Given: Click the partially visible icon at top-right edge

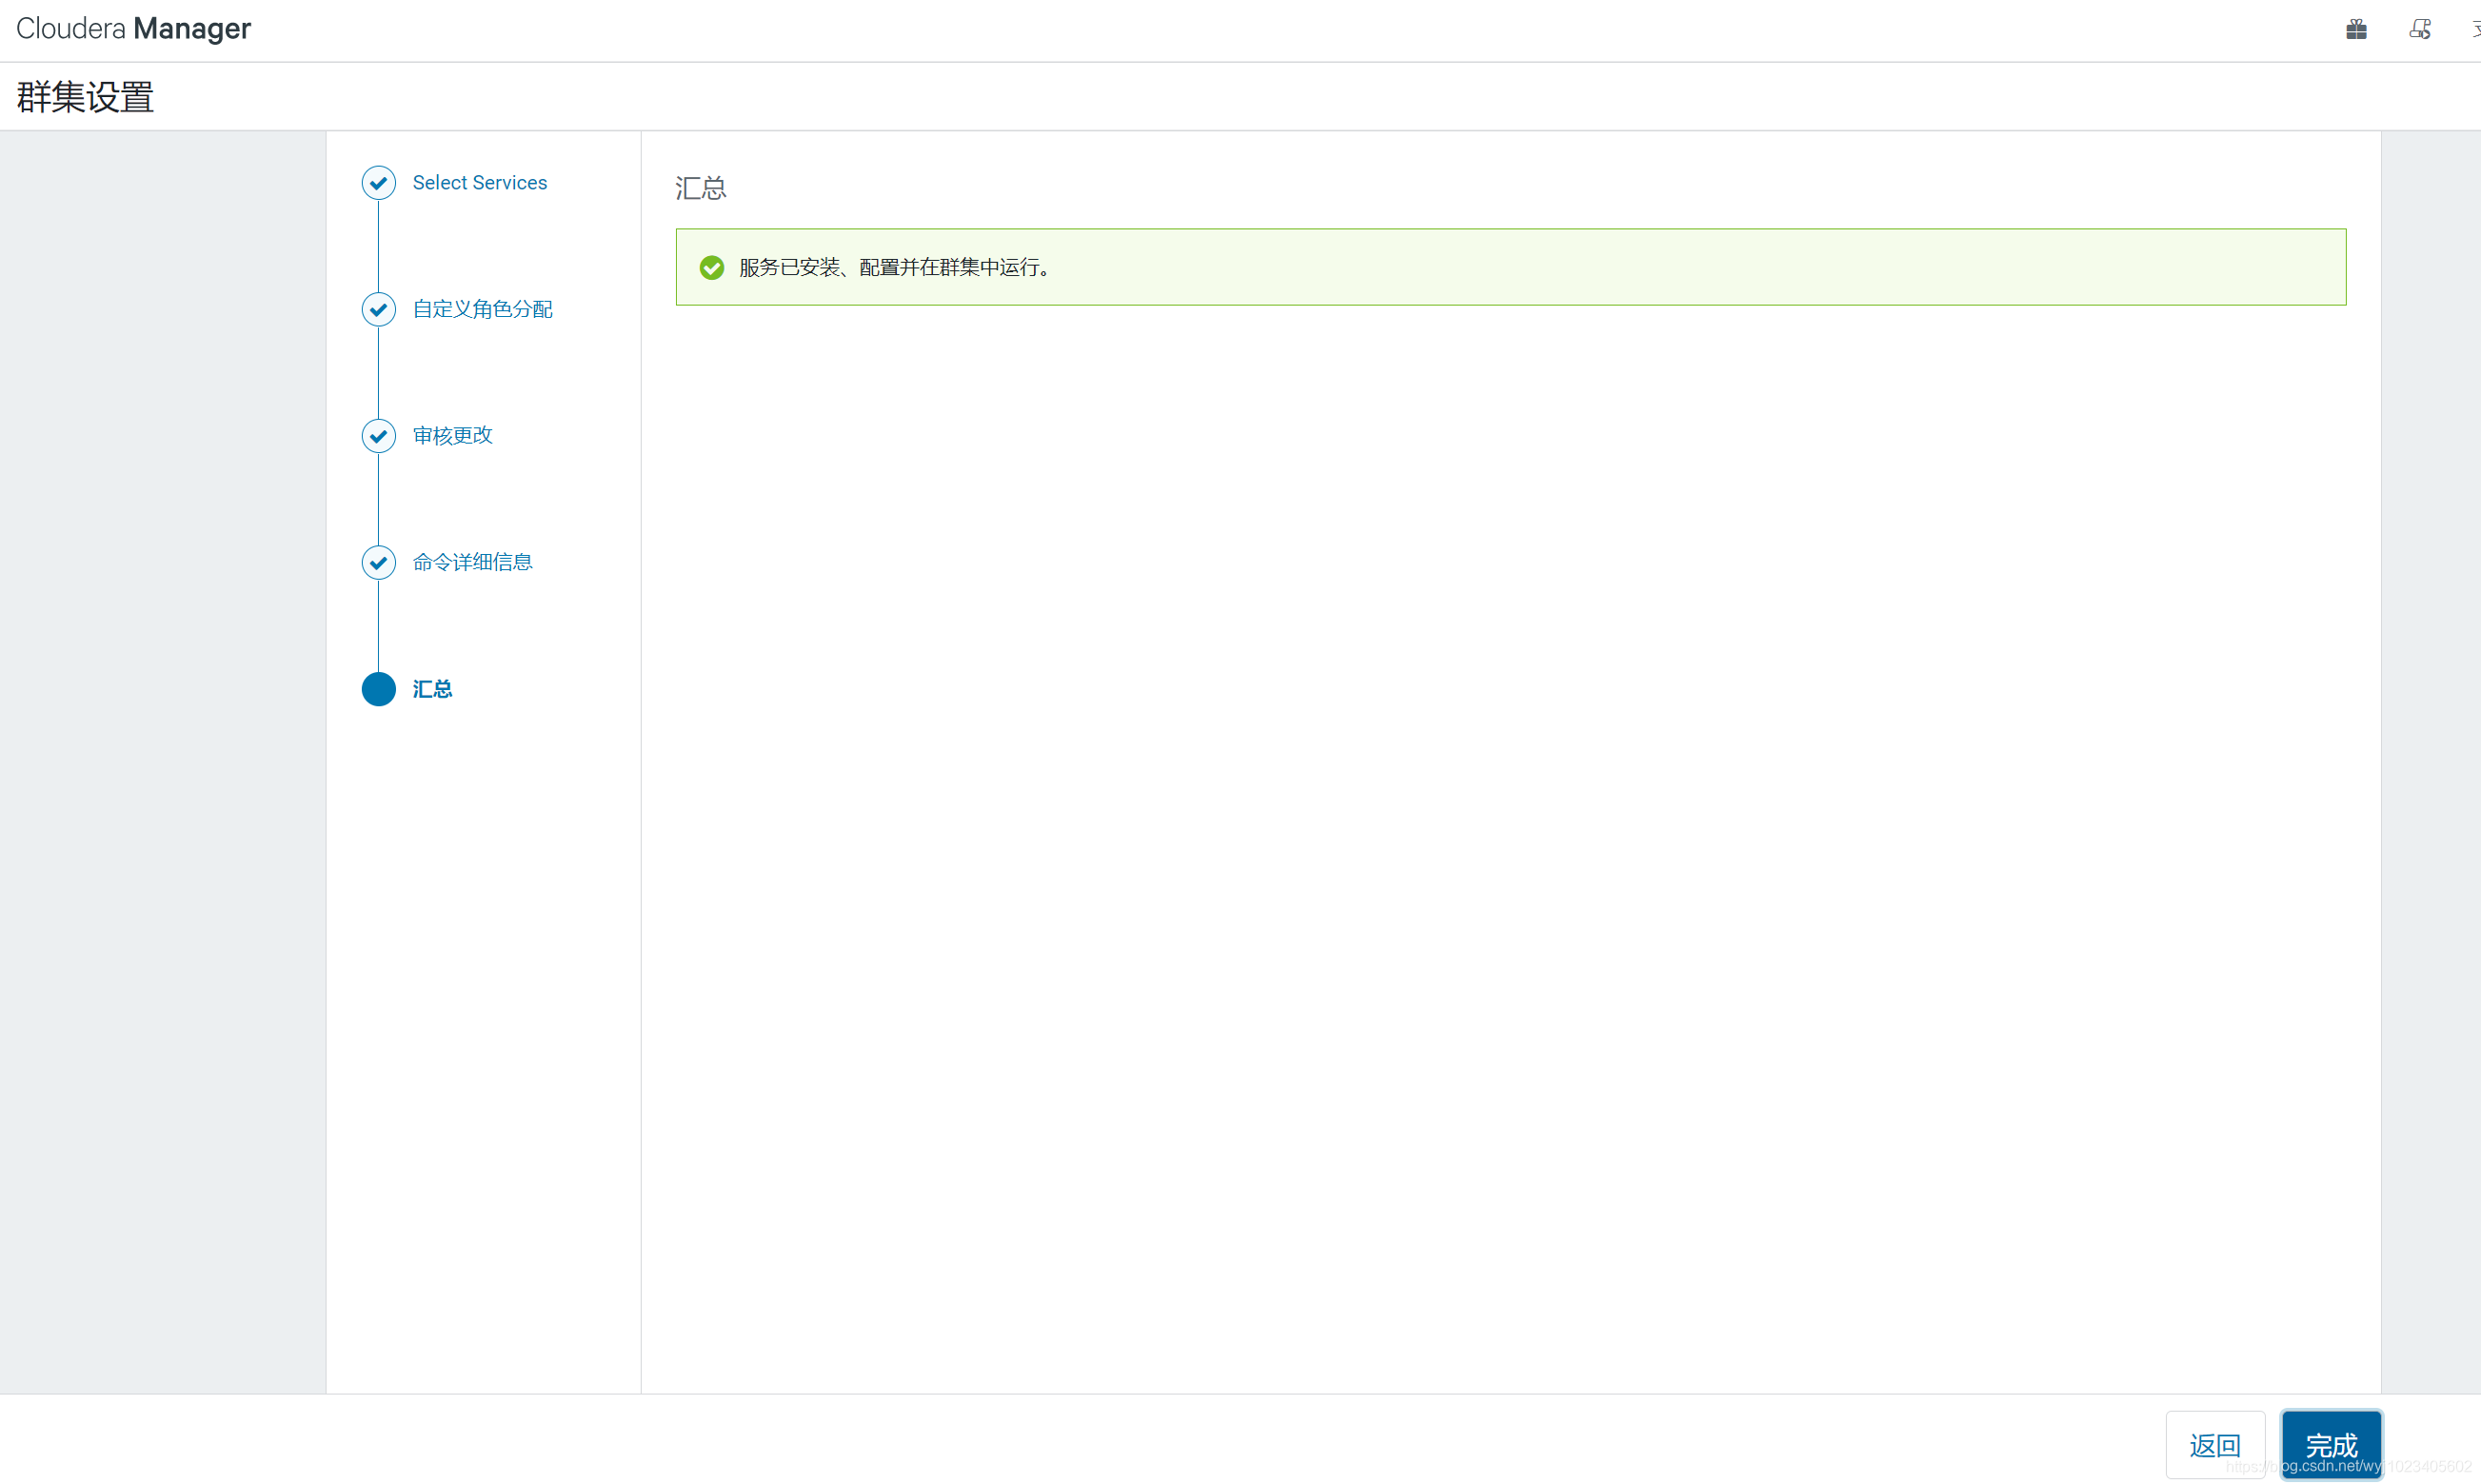Looking at the screenshot, I should 2475,29.
